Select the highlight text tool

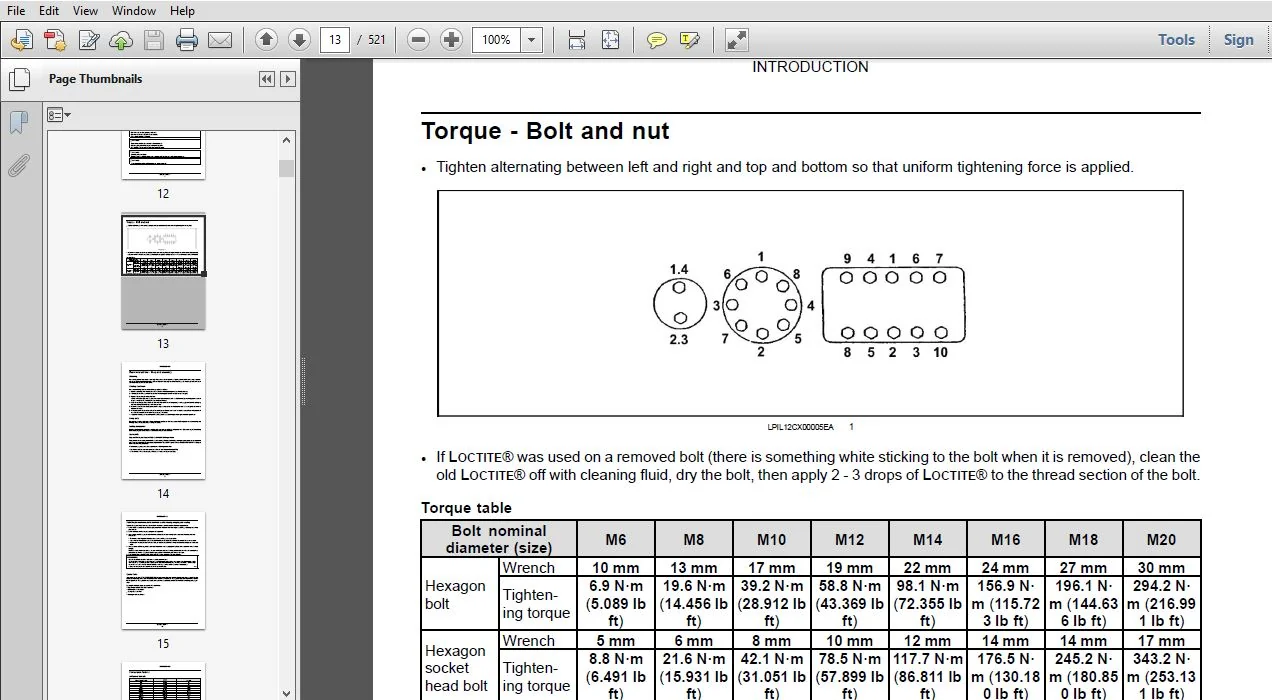coord(689,40)
